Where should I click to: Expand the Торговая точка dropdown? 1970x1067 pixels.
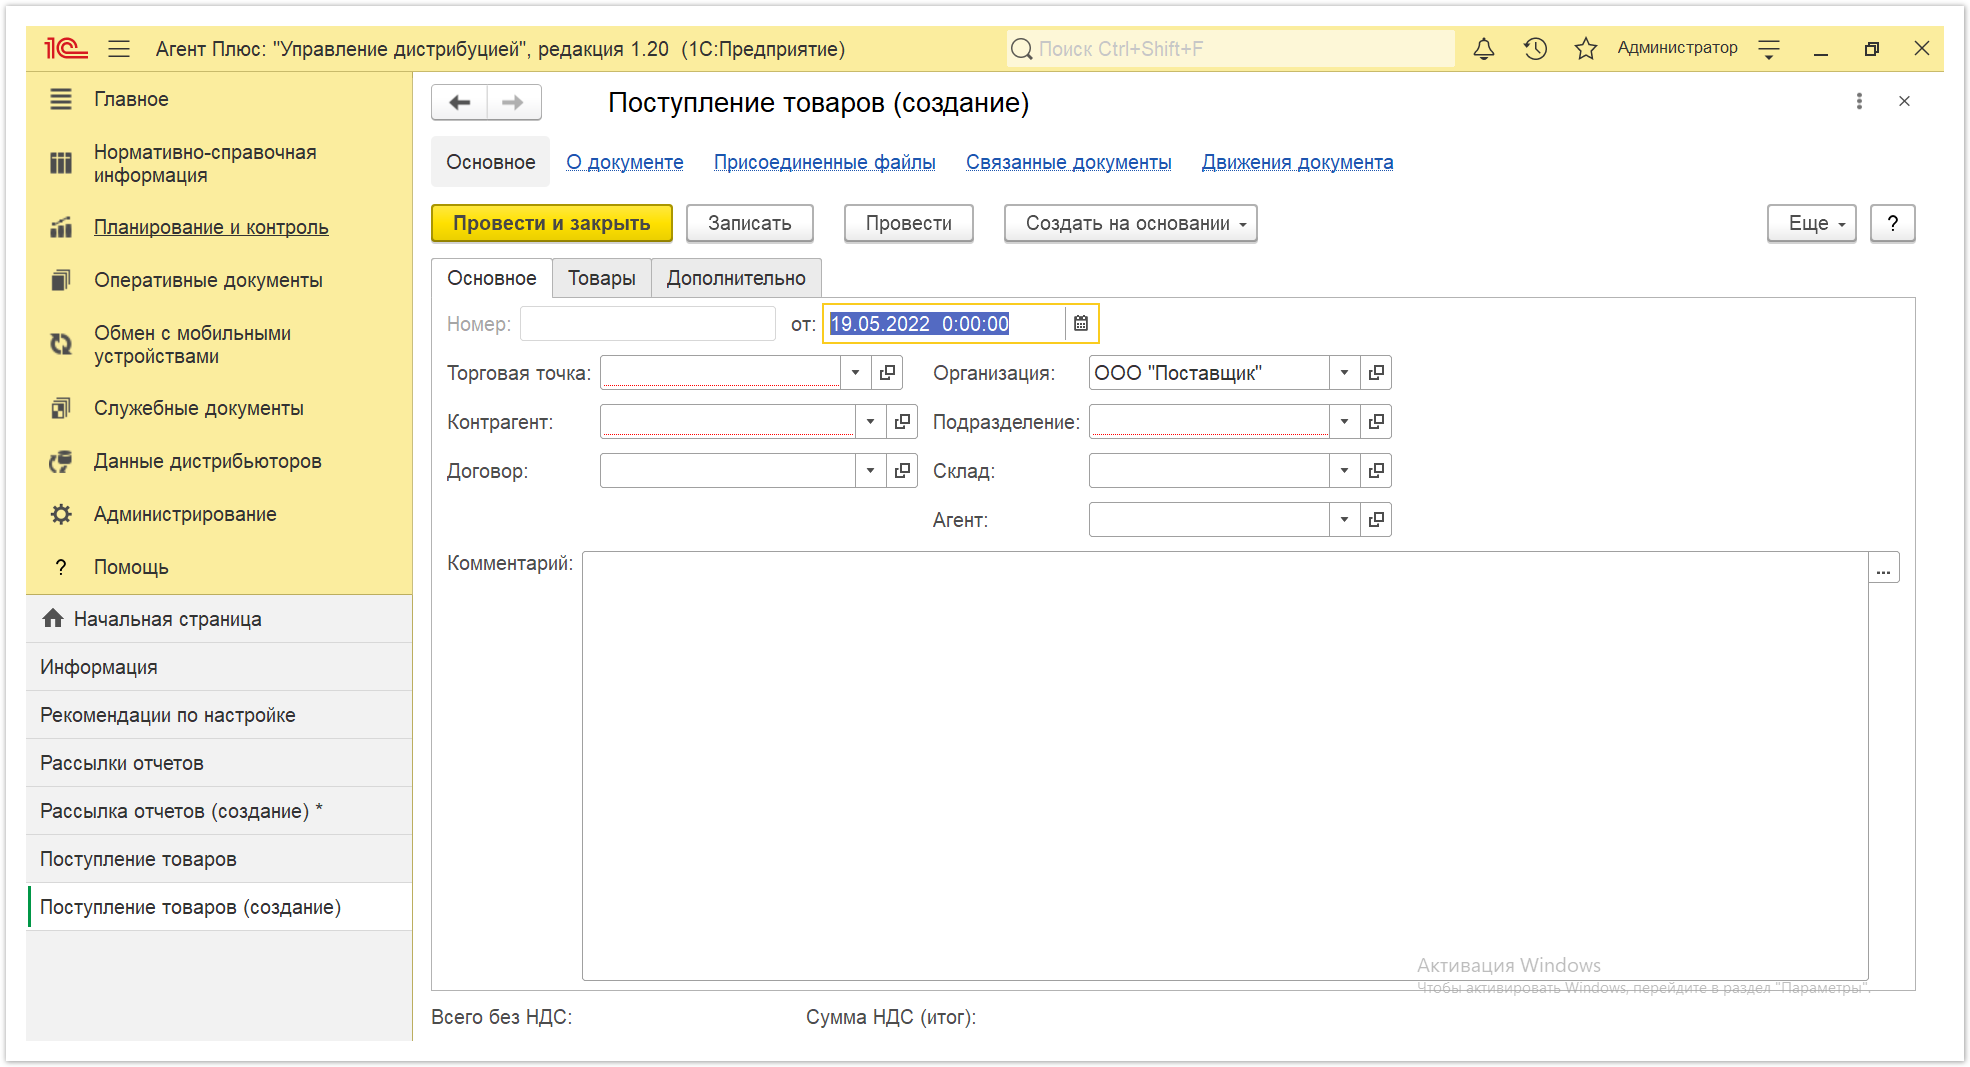tap(856, 373)
